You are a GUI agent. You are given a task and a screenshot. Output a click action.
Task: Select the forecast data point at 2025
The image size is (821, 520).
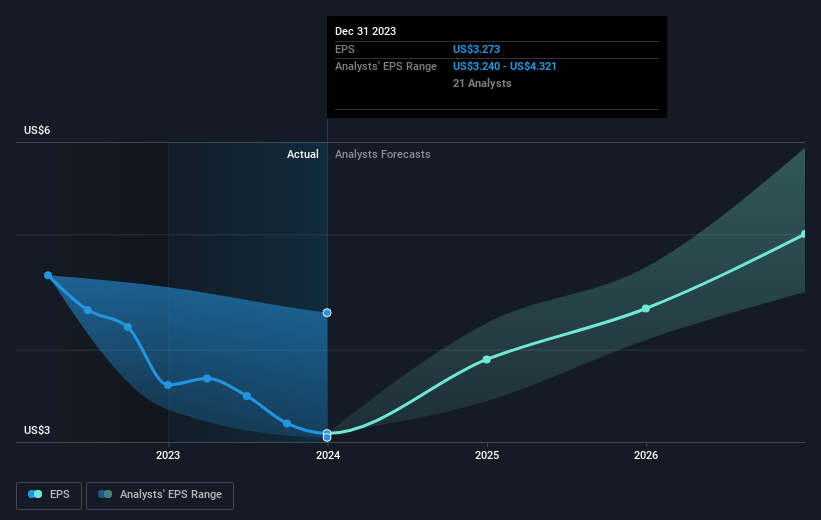487,359
